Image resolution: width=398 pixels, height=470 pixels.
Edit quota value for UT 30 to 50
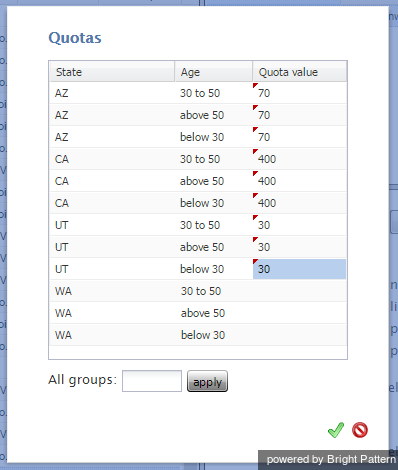coord(300,225)
